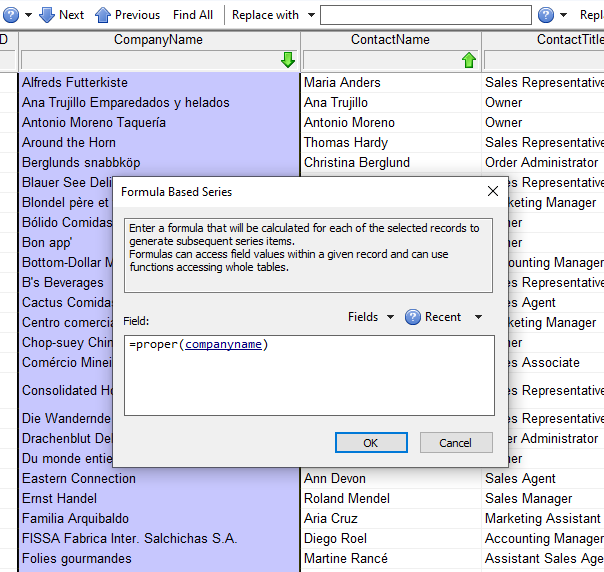Click the ContactName column header

[390, 40]
